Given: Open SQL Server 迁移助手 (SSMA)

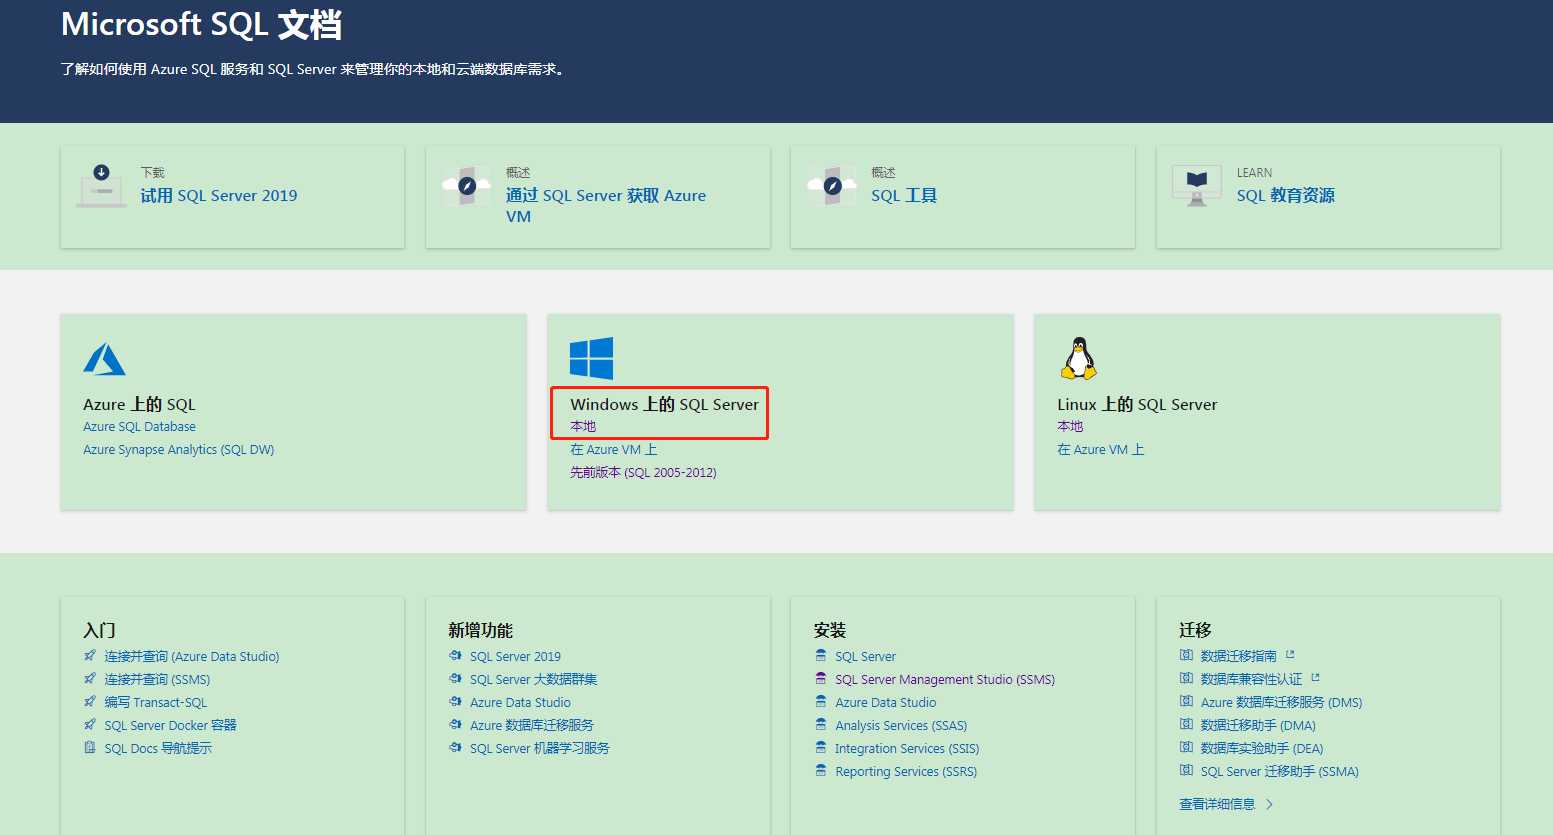Looking at the screenshot, I should point(1279,772).
